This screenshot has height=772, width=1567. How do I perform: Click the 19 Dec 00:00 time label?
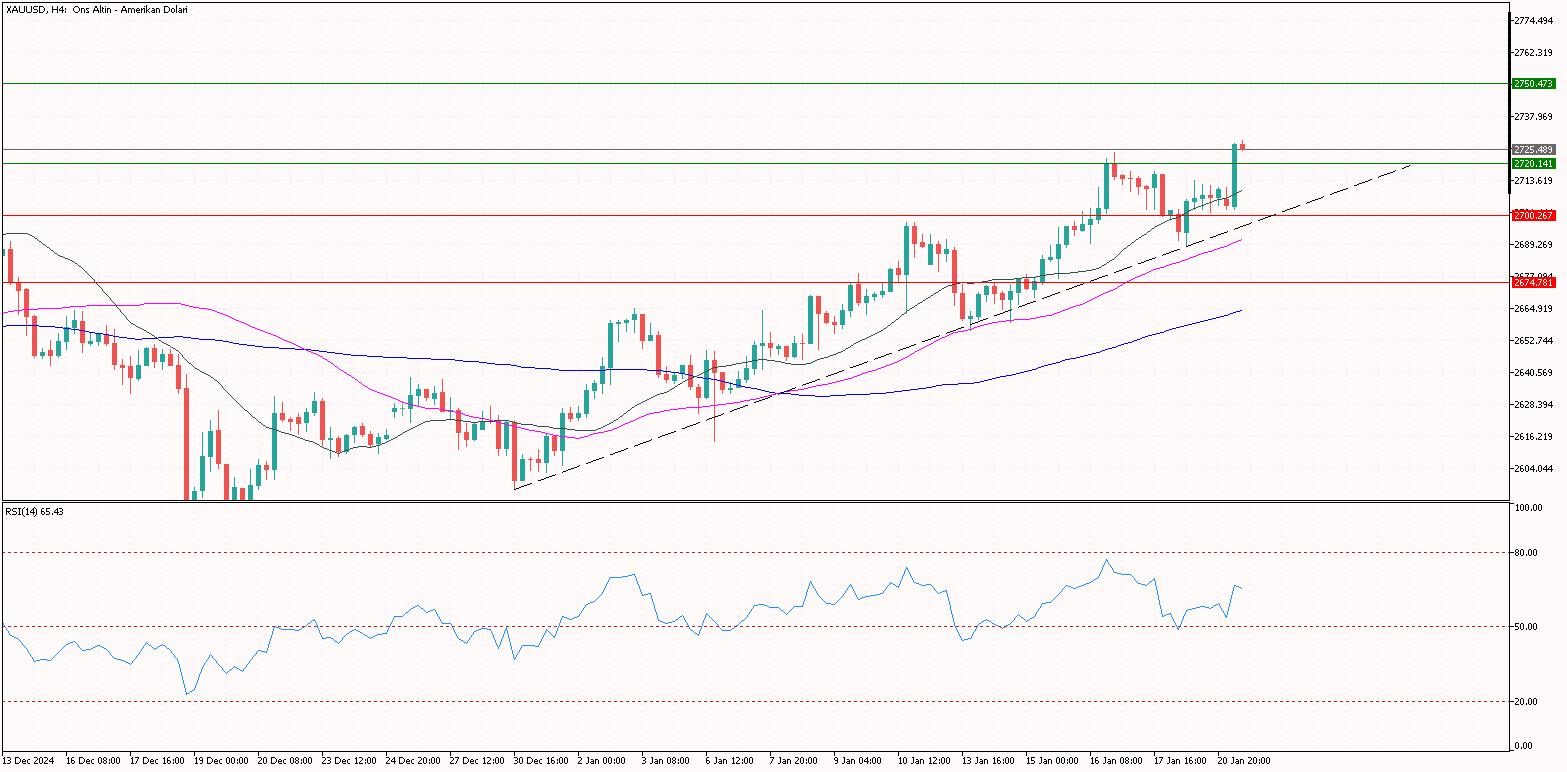point(223,761)
